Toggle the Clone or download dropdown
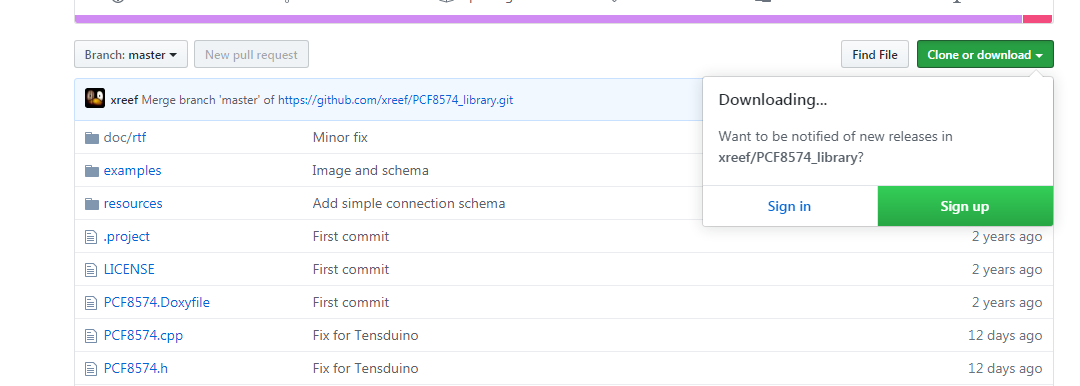 point(985,54)
